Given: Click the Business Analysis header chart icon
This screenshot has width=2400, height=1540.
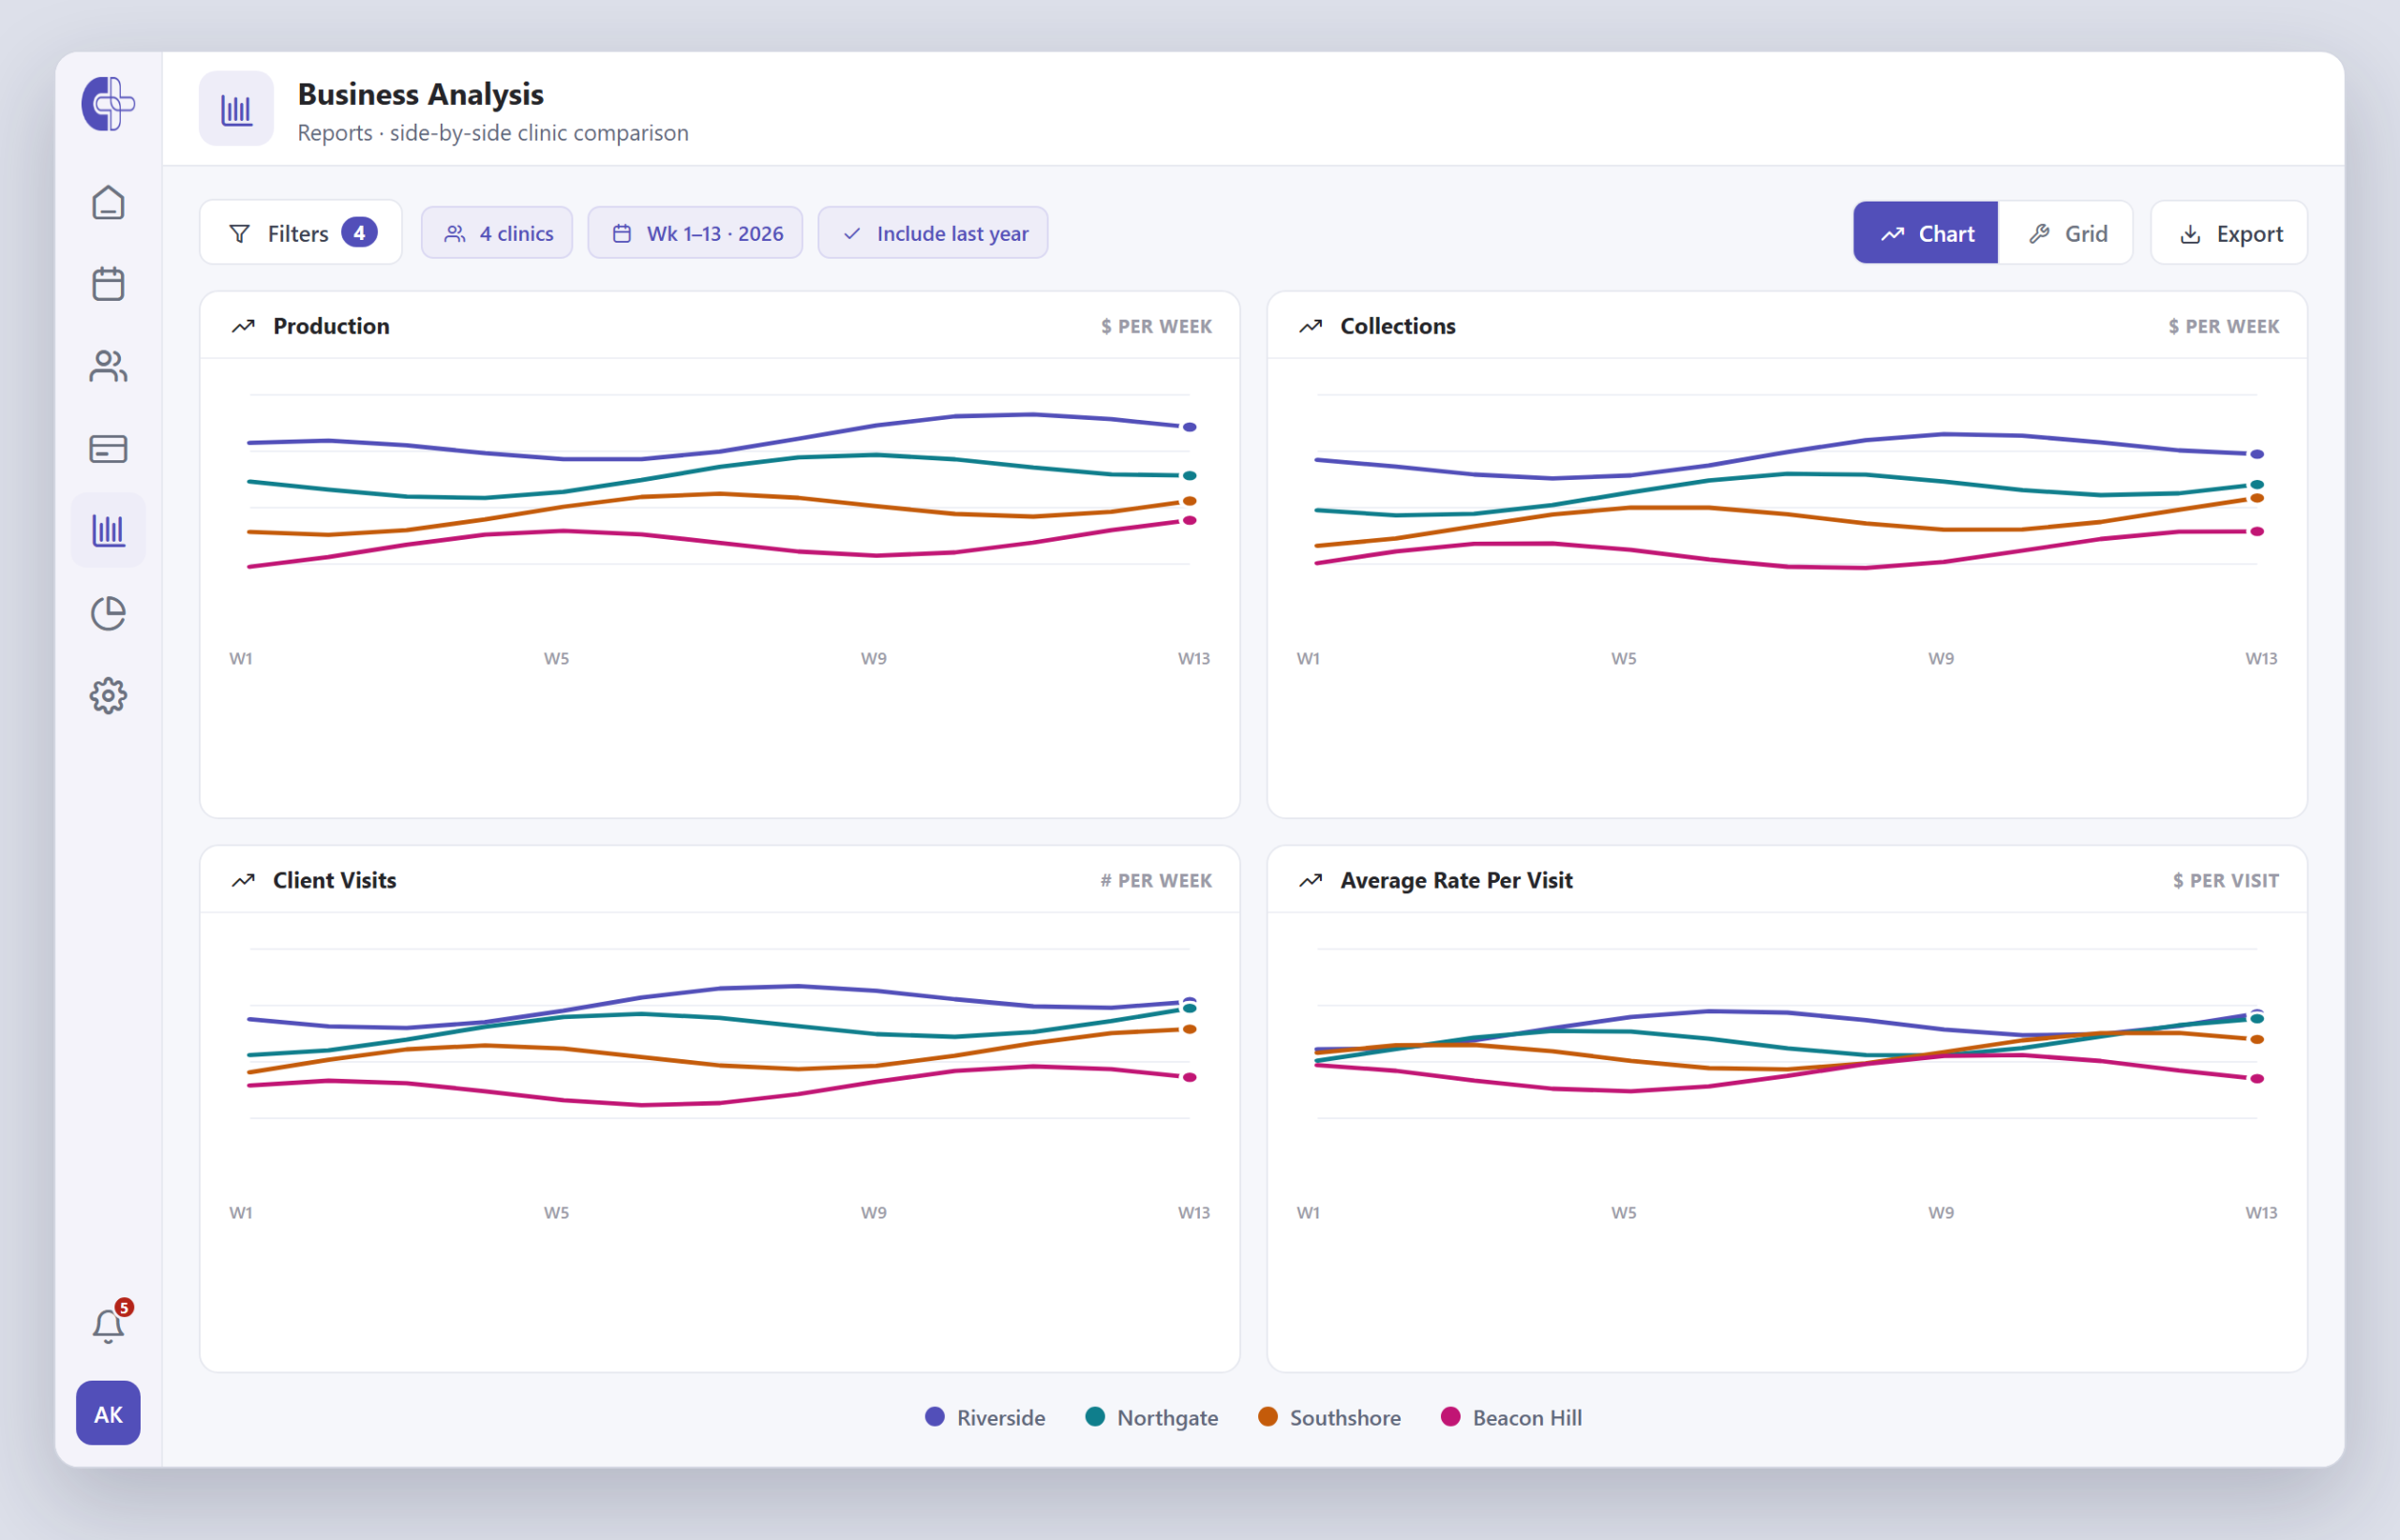Looking at the screenshot, I should click(x=236, y=109).
